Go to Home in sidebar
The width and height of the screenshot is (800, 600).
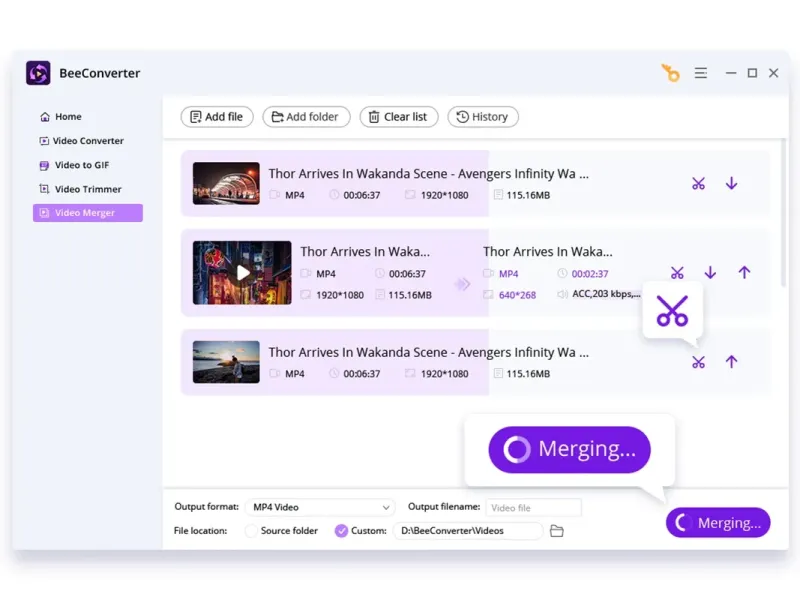[x=61, y=117]
